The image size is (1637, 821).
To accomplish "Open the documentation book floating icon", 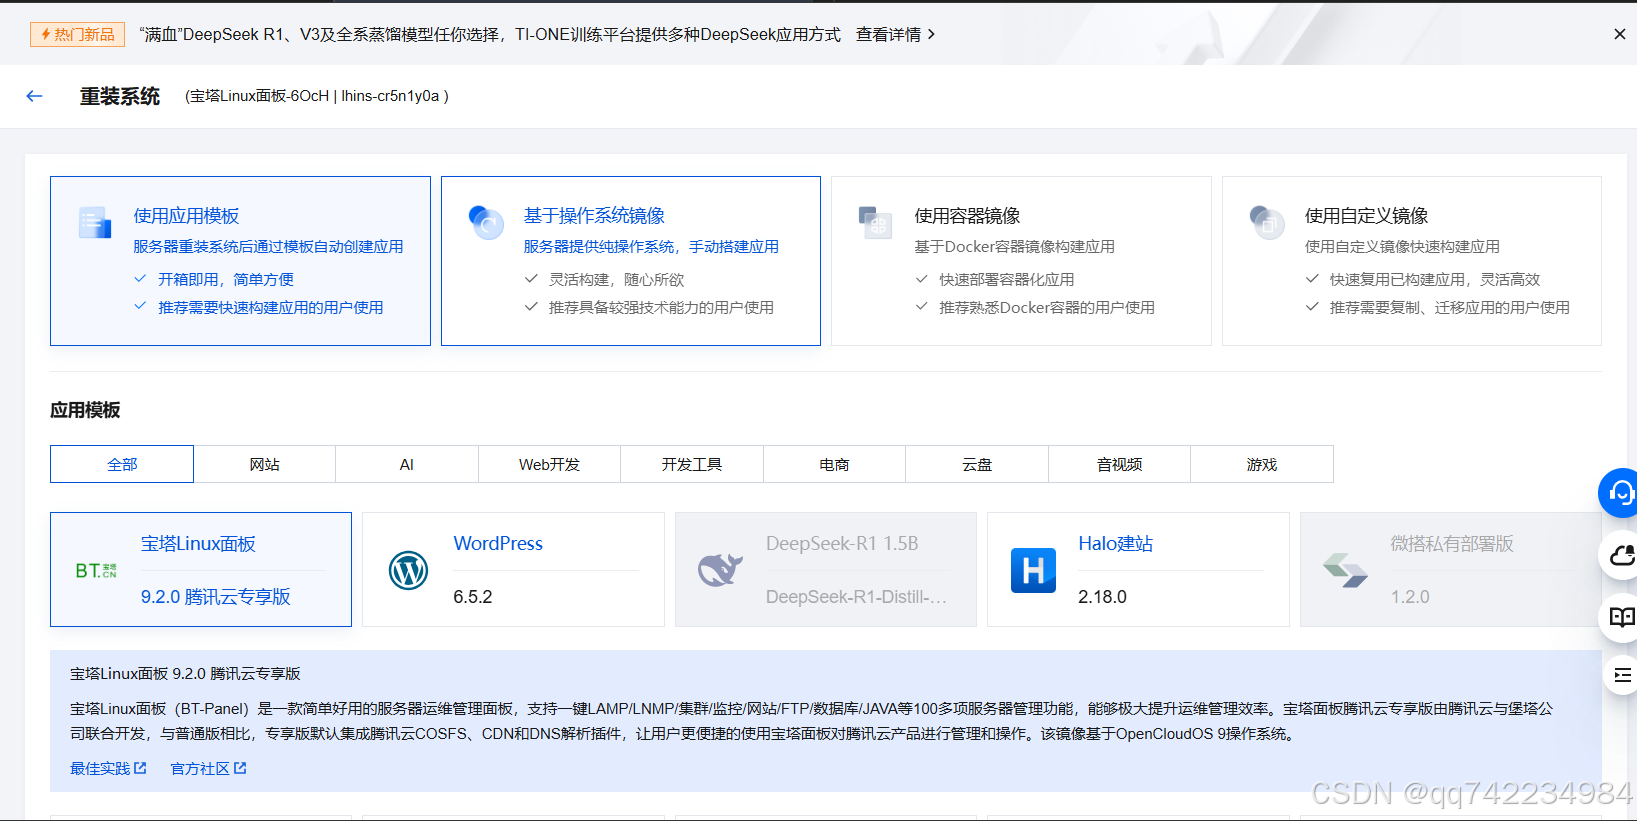I will pos(1621,617).
